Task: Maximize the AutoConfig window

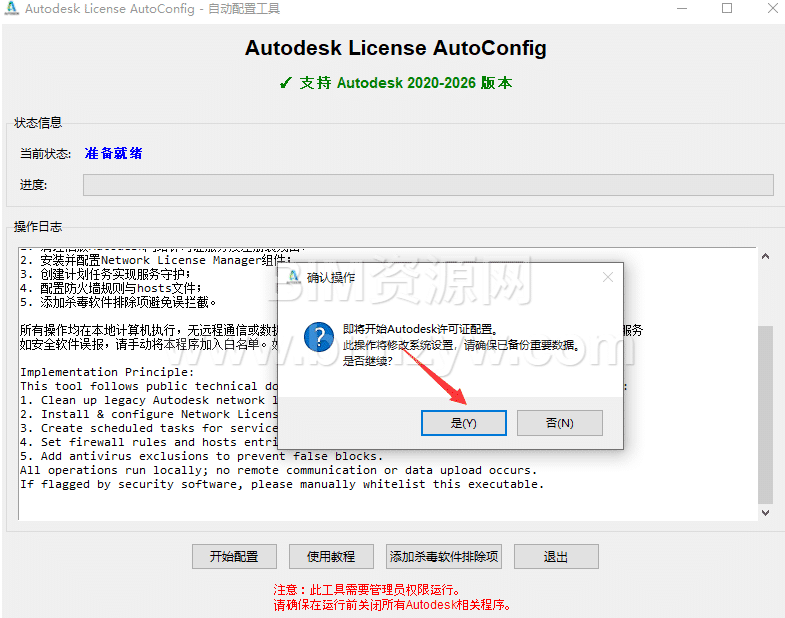Action: (x=727, y=9)
